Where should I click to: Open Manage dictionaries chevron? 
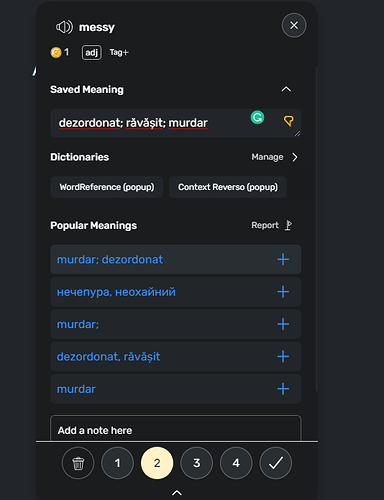295,157
